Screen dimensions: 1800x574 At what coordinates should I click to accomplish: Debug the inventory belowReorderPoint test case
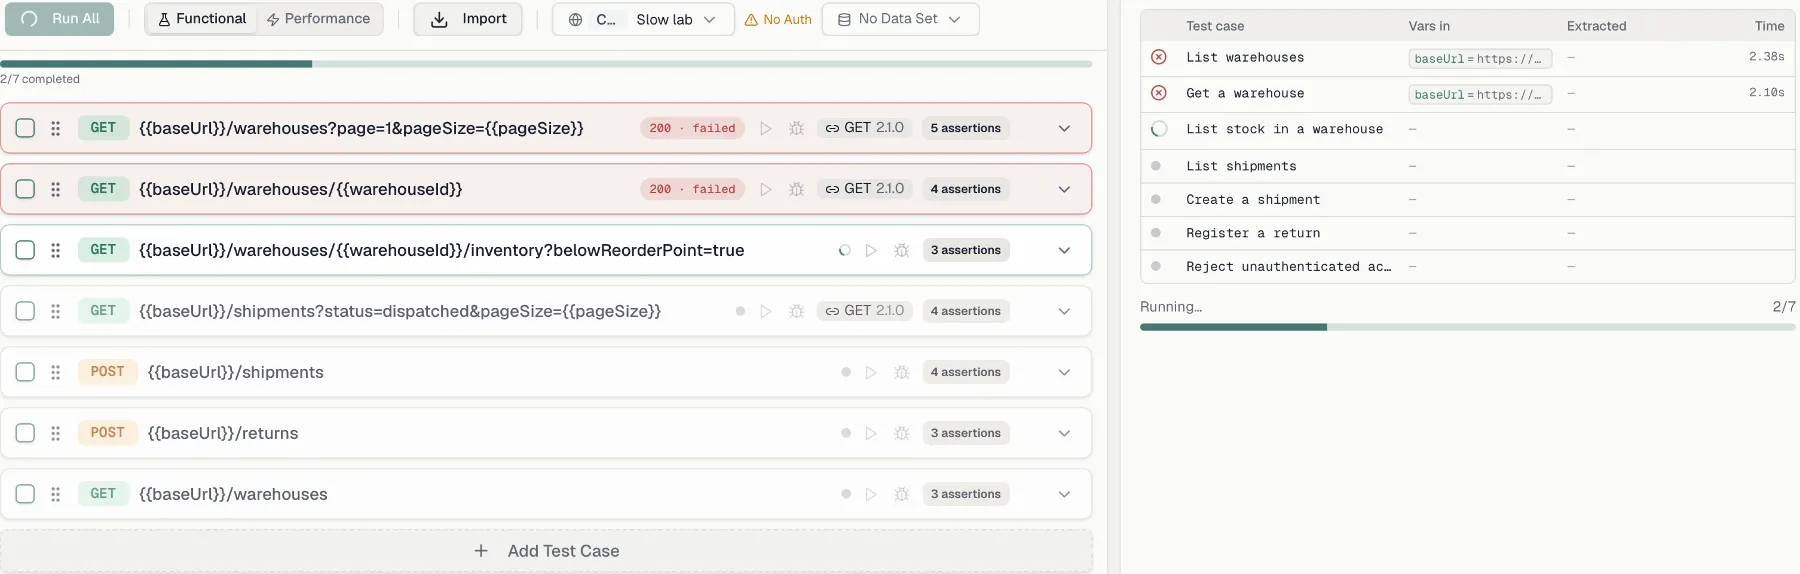(902, 250)
